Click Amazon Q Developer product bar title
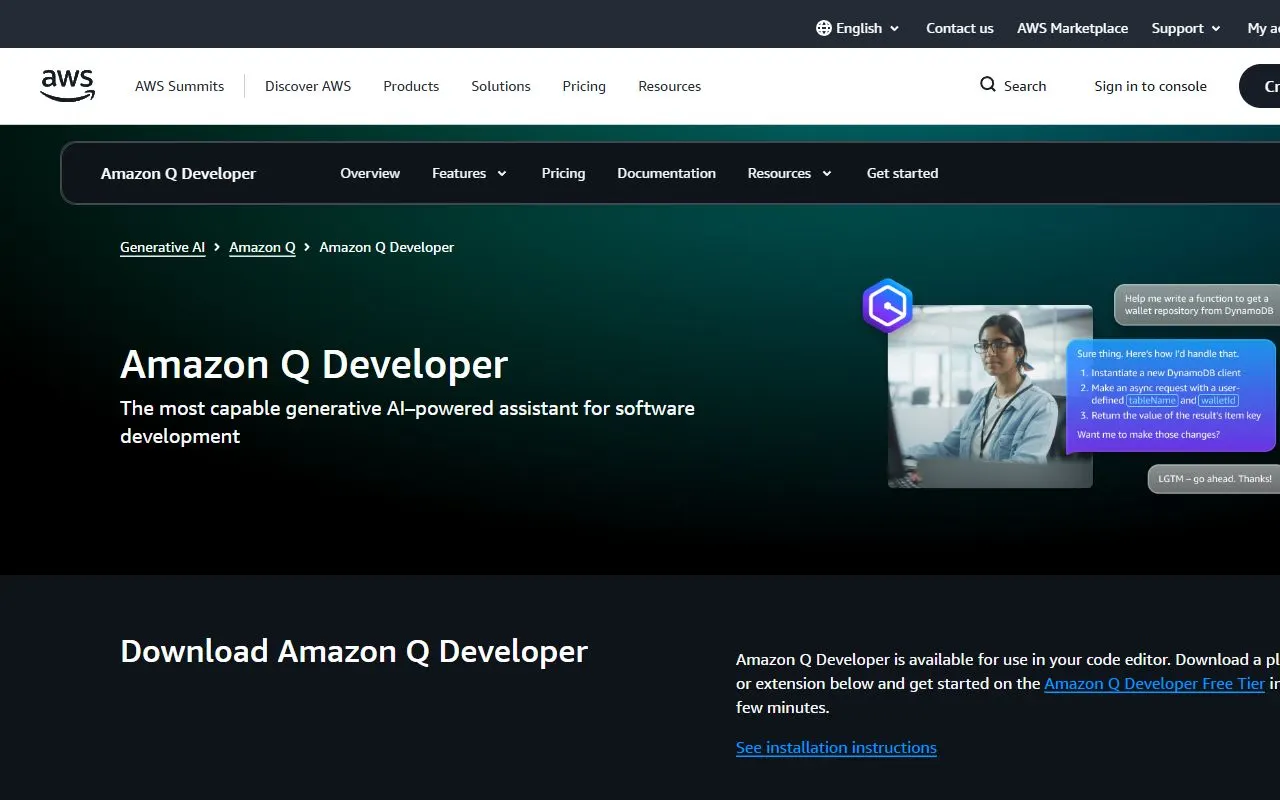The width and height of the screenshot is (1280, 800). 178,173
